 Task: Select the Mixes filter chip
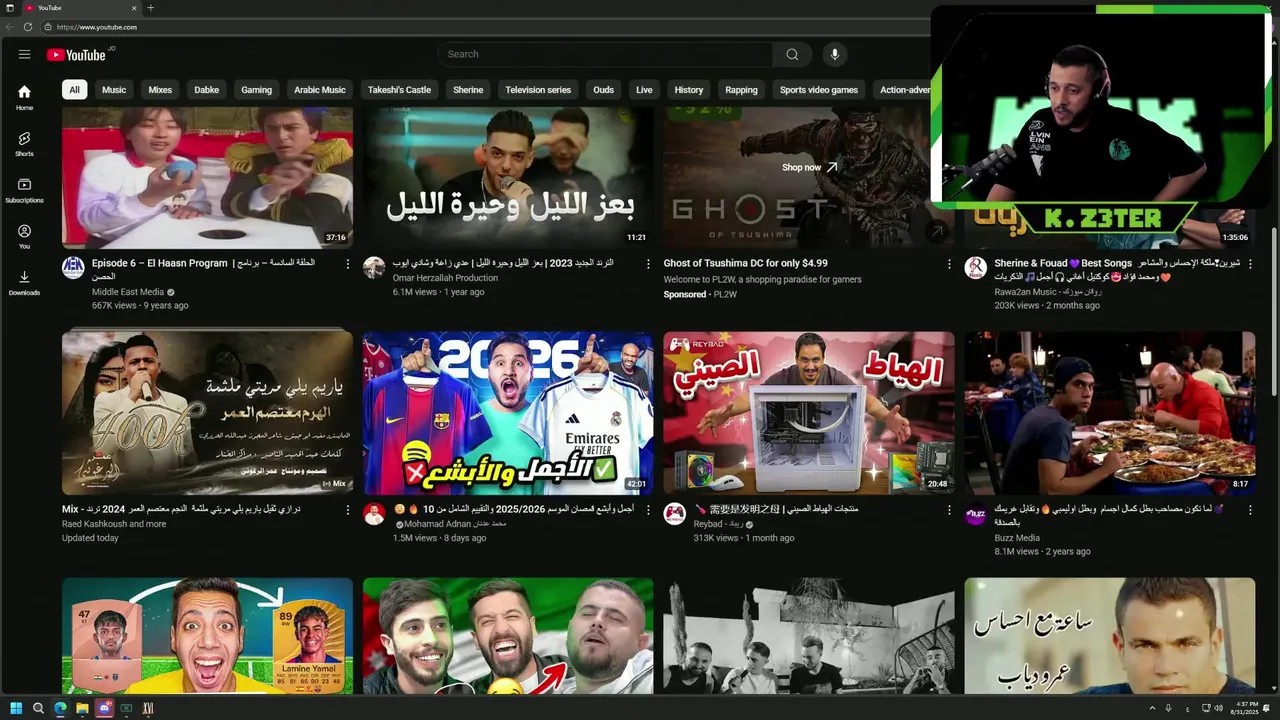point(160,90)
